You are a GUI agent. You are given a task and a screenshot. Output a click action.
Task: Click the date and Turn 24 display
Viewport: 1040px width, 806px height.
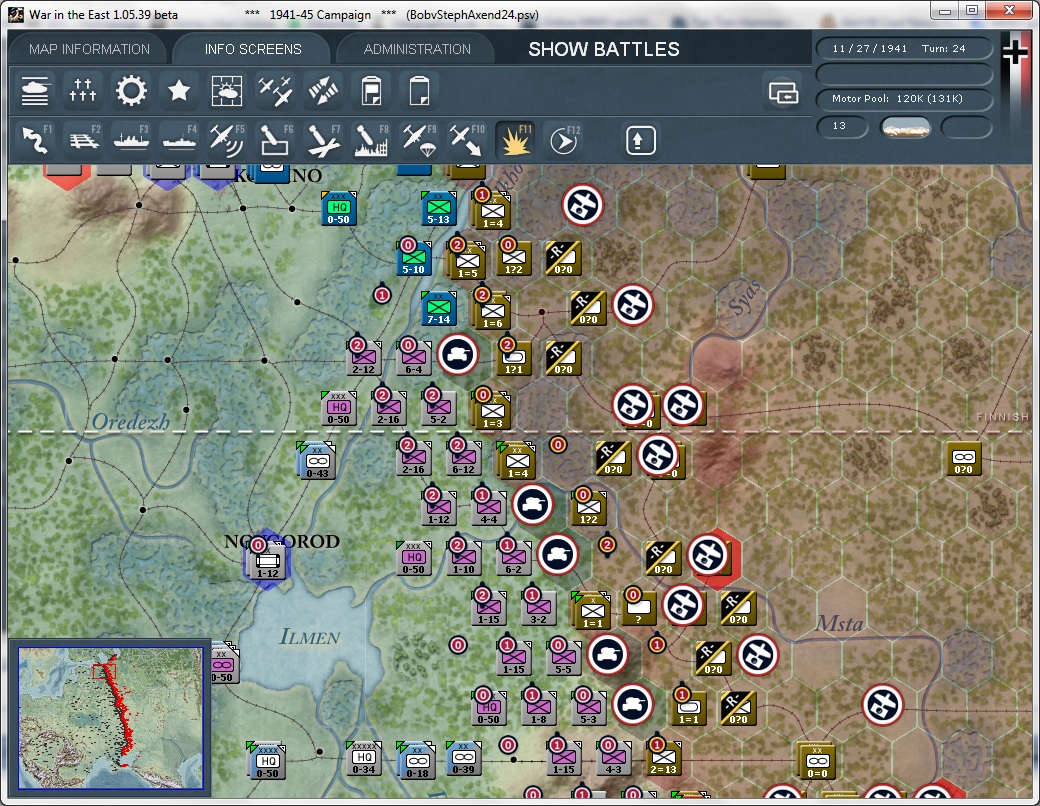[903, 48]
